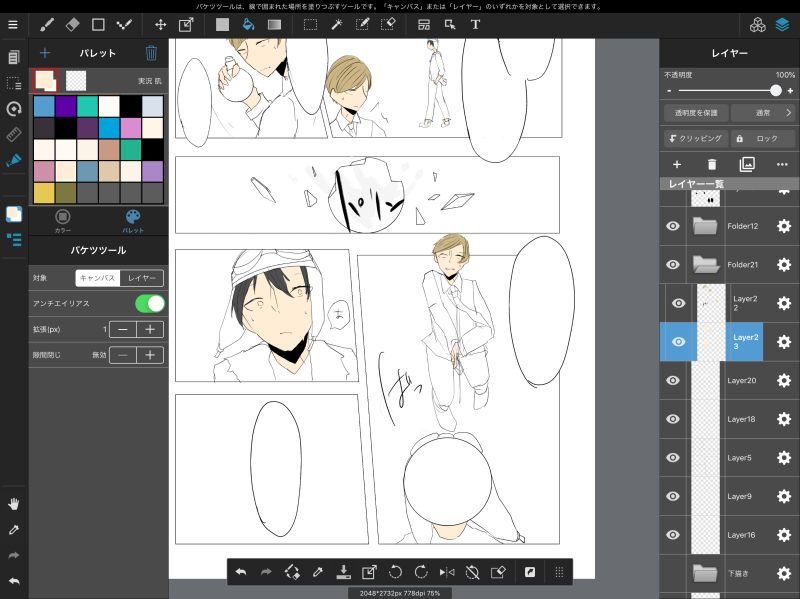The width and height of the screenshot is (800, 599).
Task: Hide Layer5 visibility
Action: 673,458
